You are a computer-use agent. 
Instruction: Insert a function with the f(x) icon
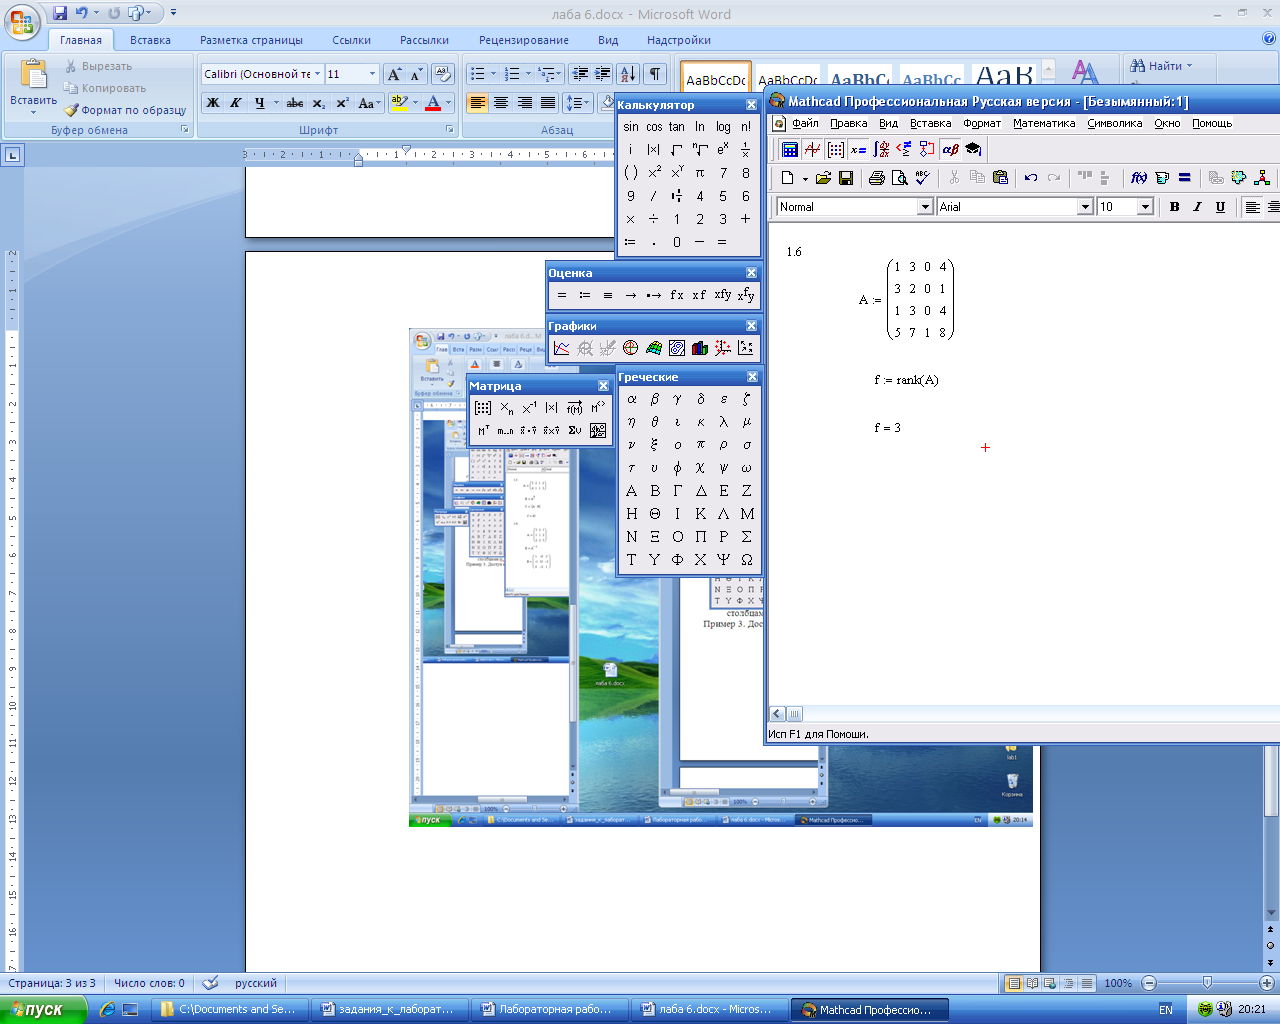[1139, 178]
